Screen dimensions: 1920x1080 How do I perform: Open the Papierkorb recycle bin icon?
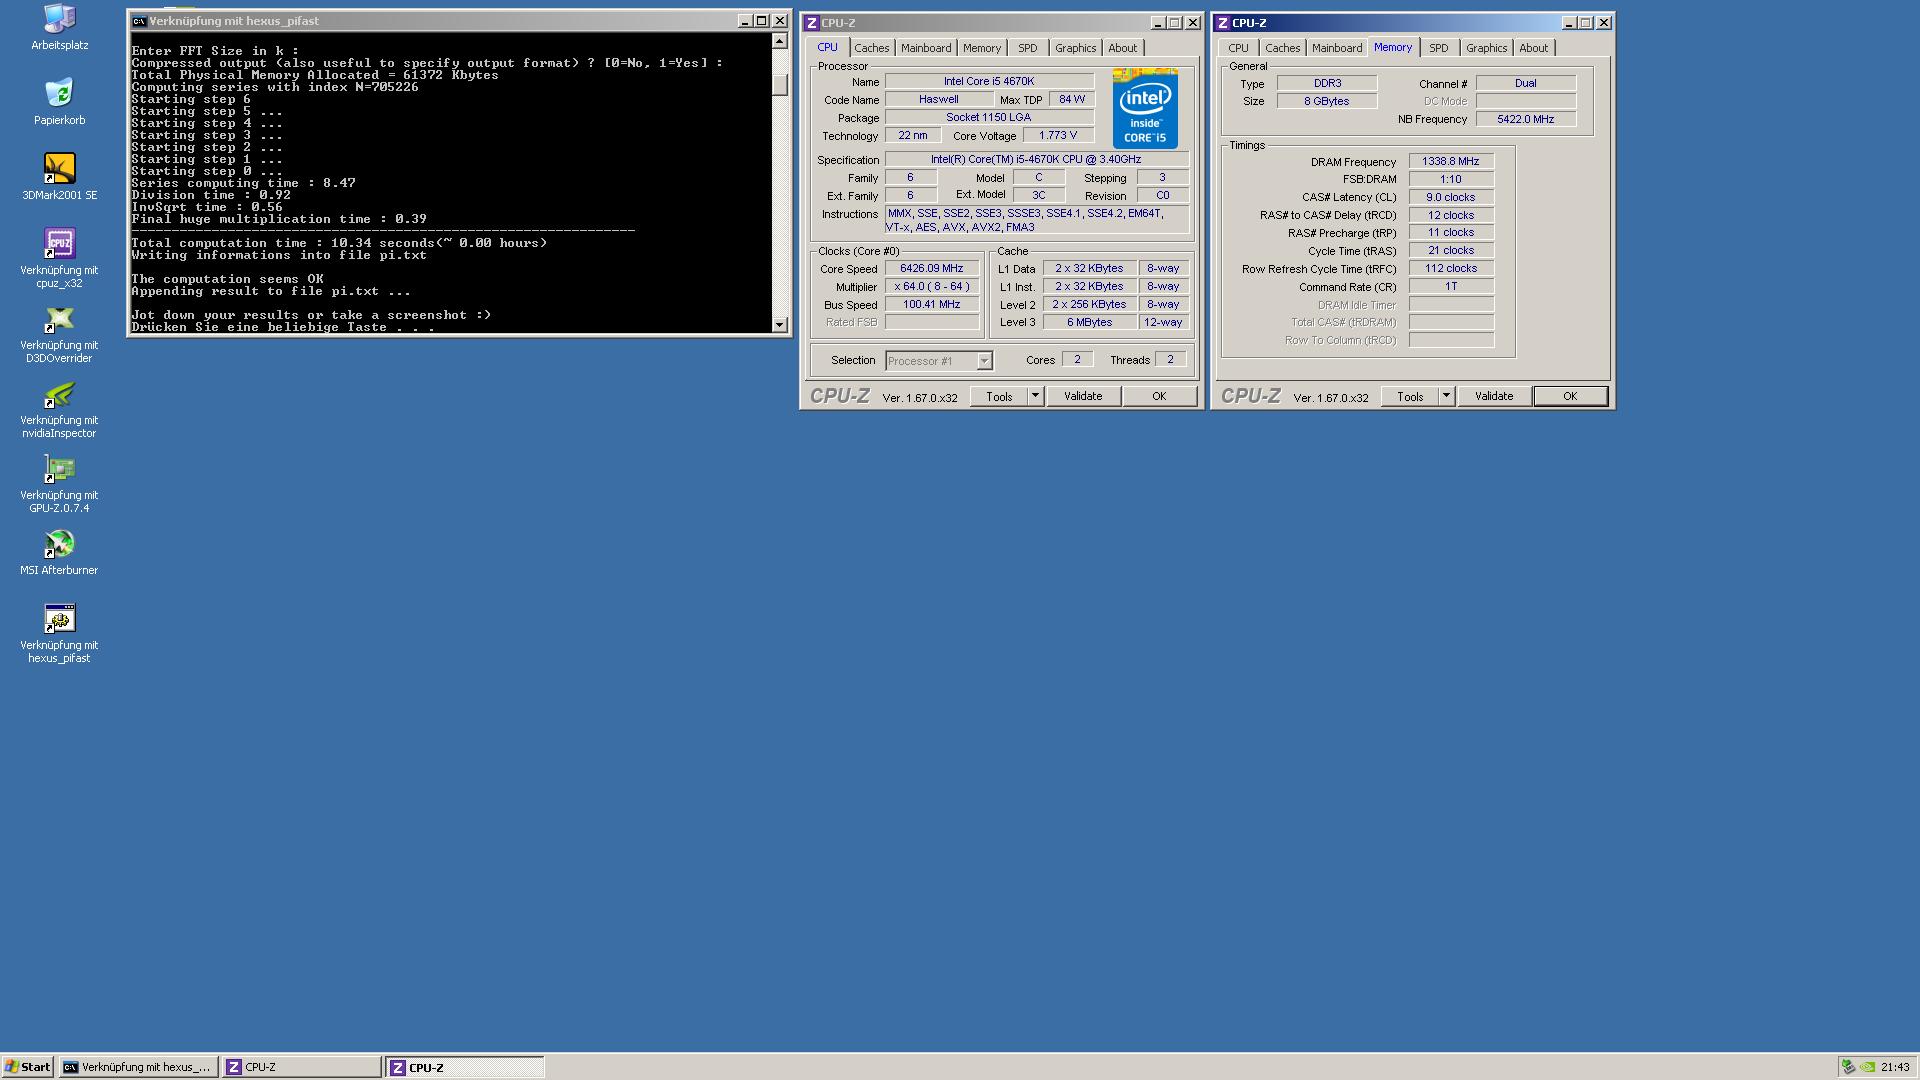tap(59, 102)
